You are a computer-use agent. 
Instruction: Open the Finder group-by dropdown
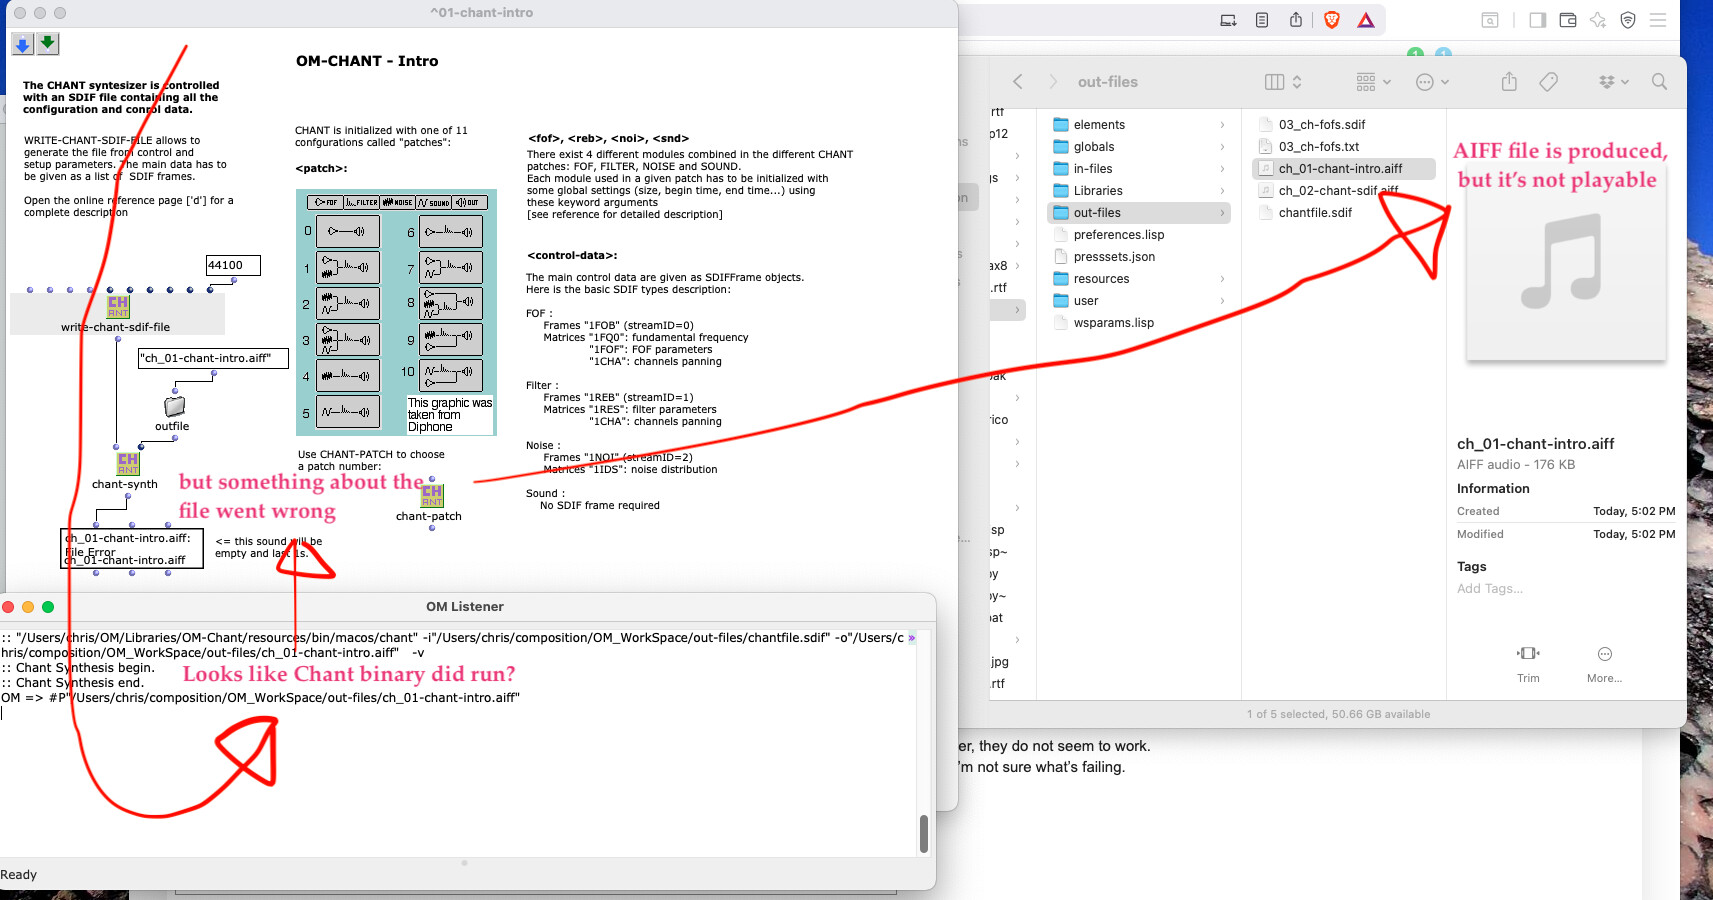(x=1373, y=82)
